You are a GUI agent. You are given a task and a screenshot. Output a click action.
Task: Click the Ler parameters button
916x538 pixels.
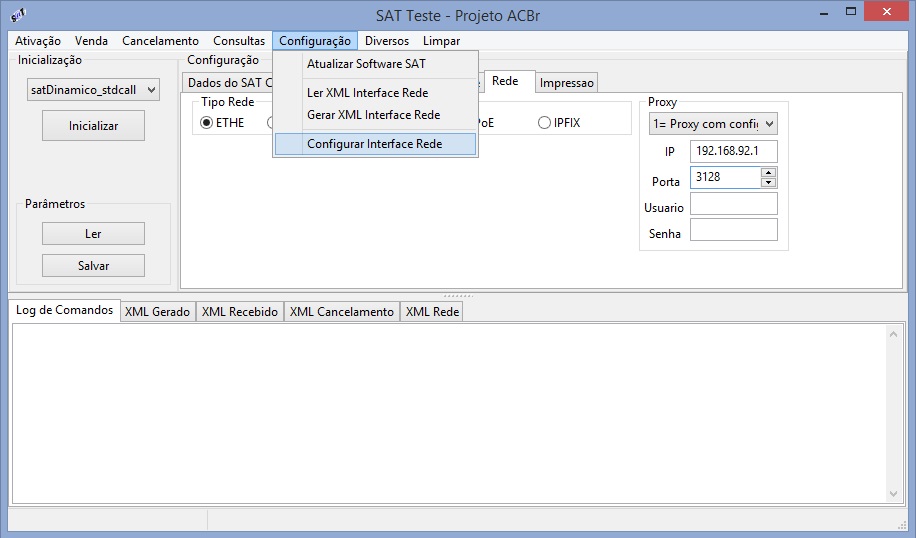click(93, 234)
